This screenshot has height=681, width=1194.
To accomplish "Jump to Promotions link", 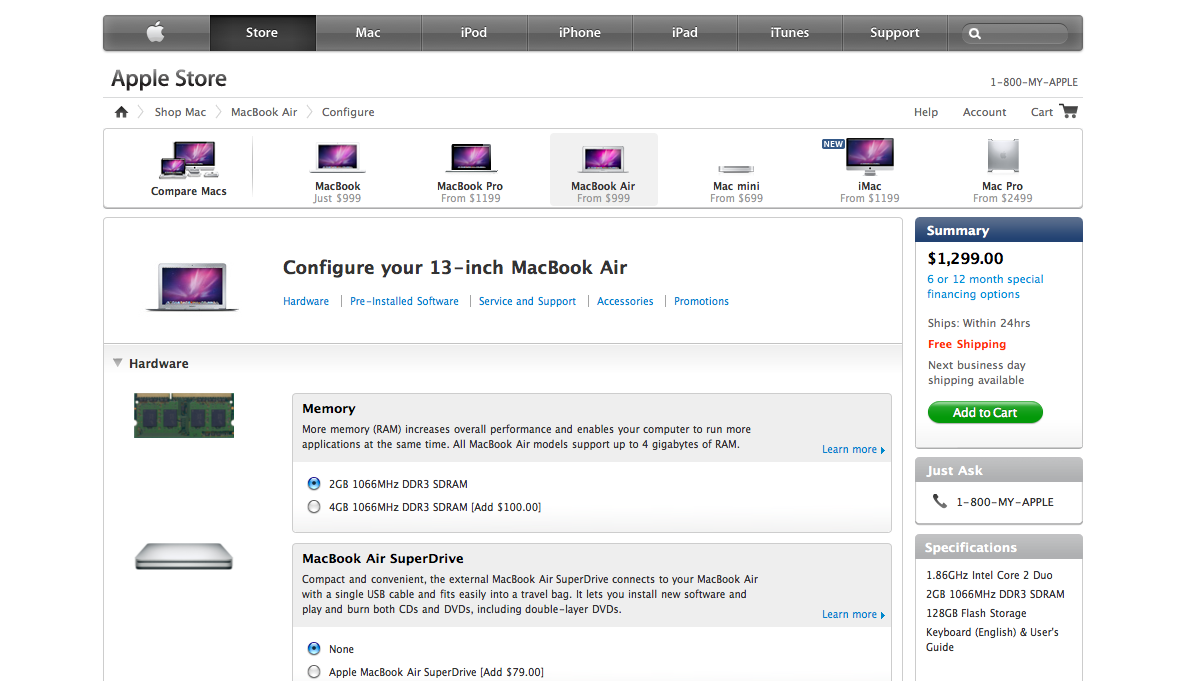I will 701,302.
